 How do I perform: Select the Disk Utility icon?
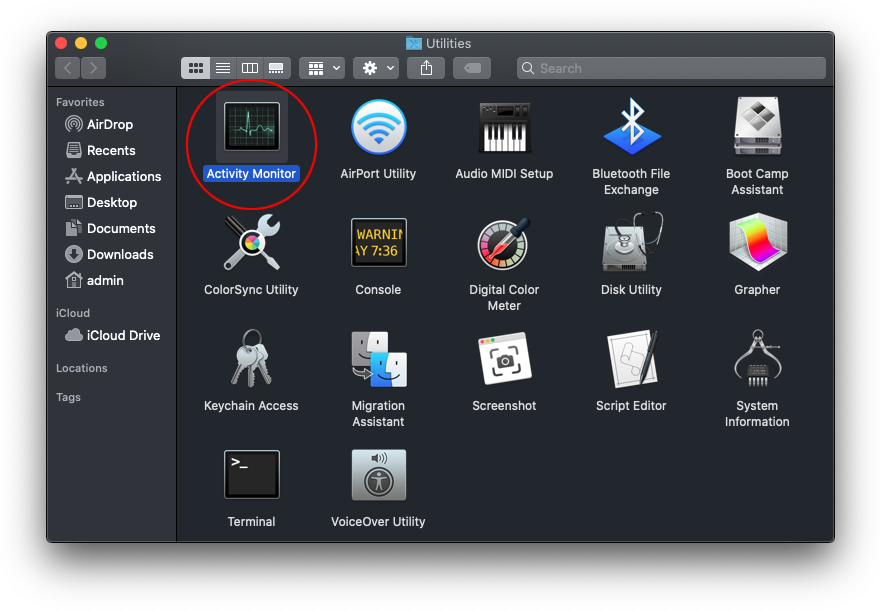(x=631, y=242)
